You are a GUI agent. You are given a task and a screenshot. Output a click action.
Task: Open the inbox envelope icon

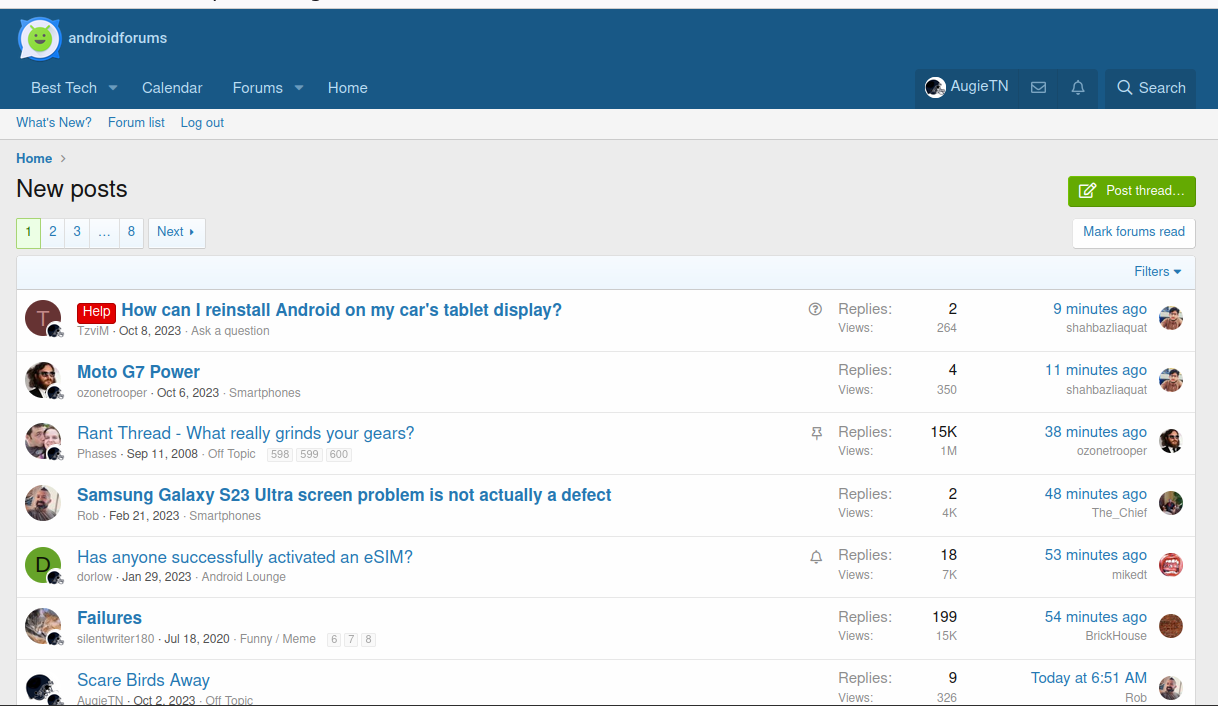pos(1038,88)
